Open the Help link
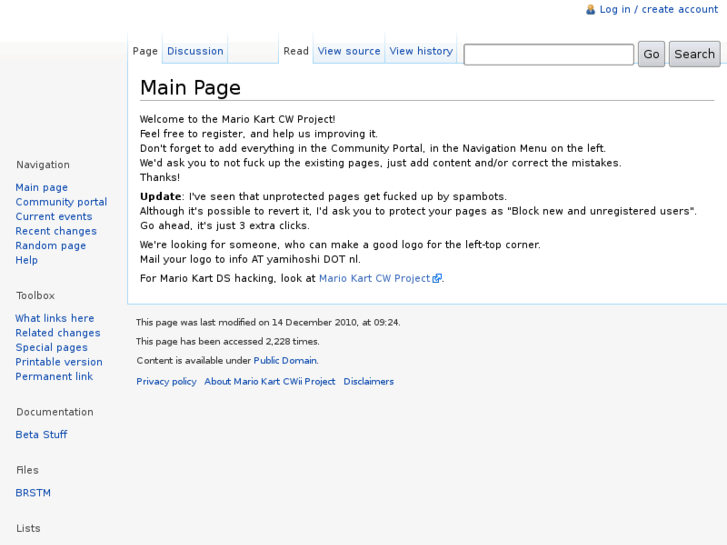727x545 pixels. pos(26,260)
